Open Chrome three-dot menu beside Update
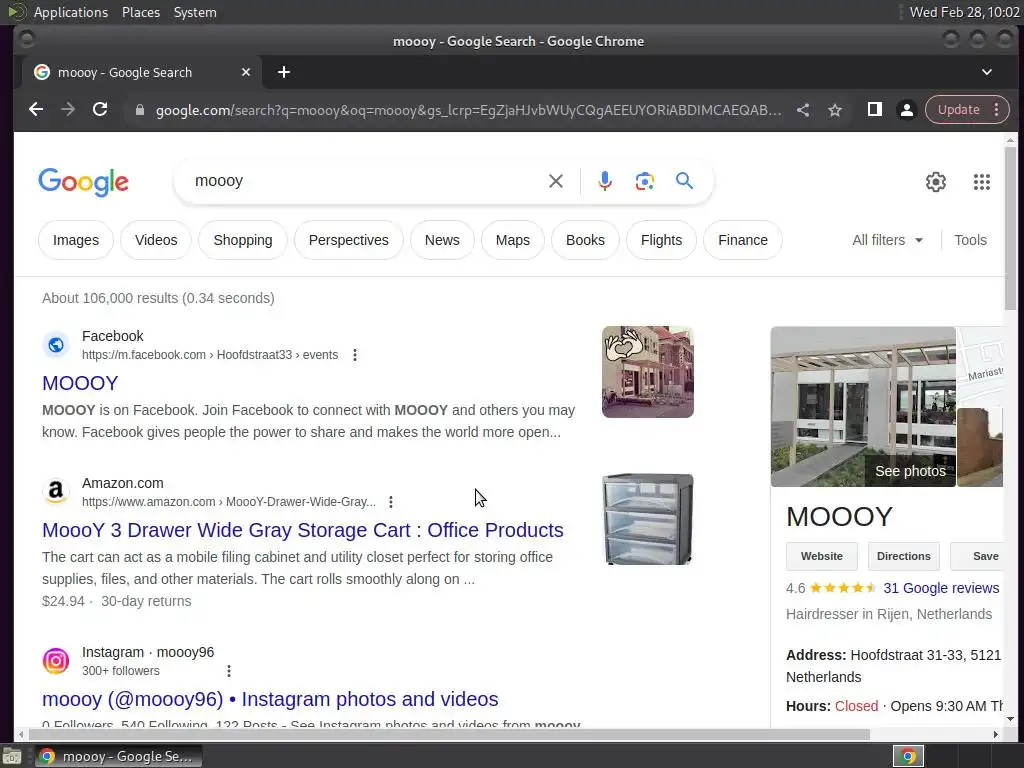Screen dimensions: 1024x768 pyautogui.click(x=997, y=110)
